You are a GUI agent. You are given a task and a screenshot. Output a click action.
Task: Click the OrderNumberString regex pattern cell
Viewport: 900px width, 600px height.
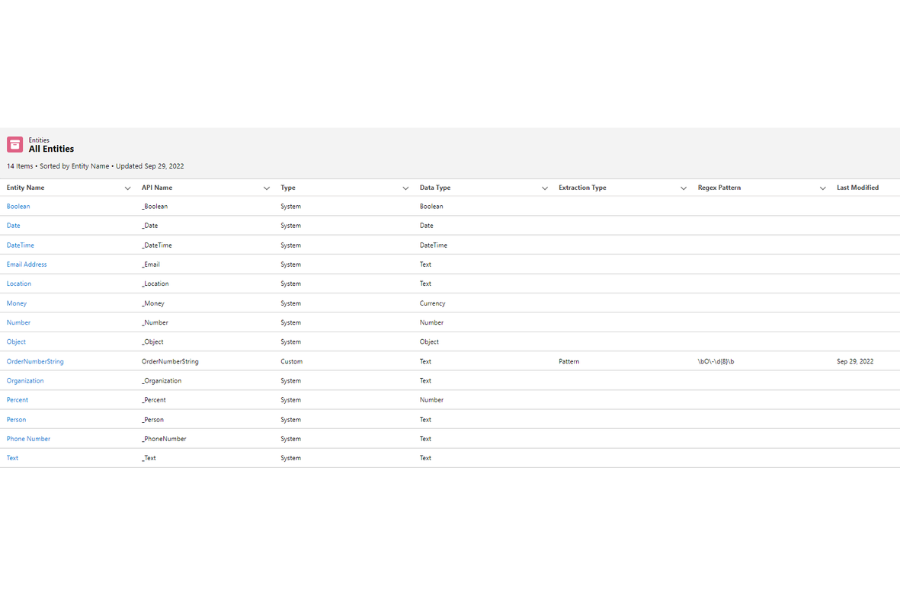coord(716,362)
